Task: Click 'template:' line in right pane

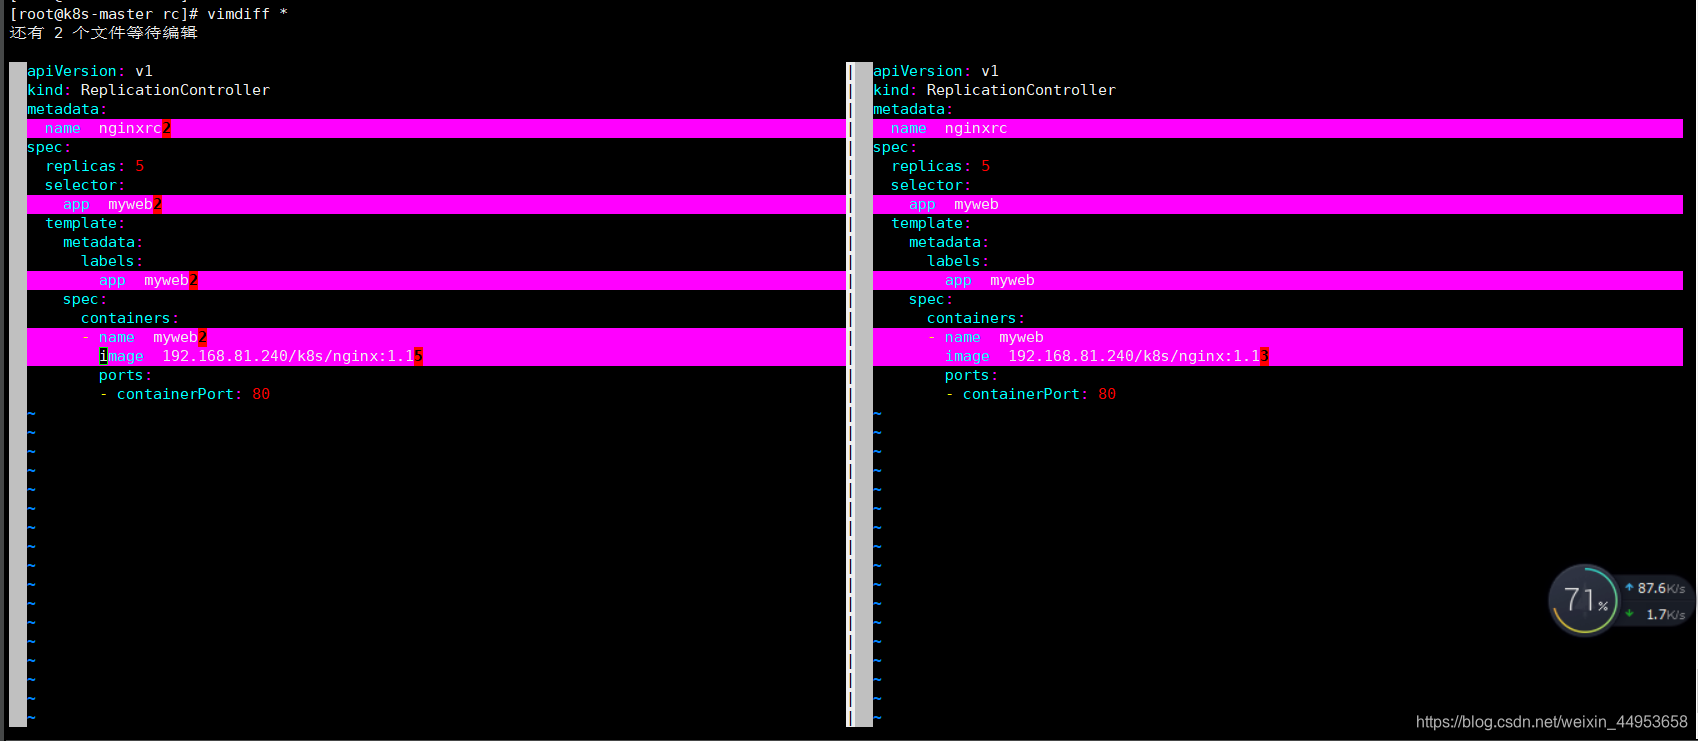Action: click(930, 223)
